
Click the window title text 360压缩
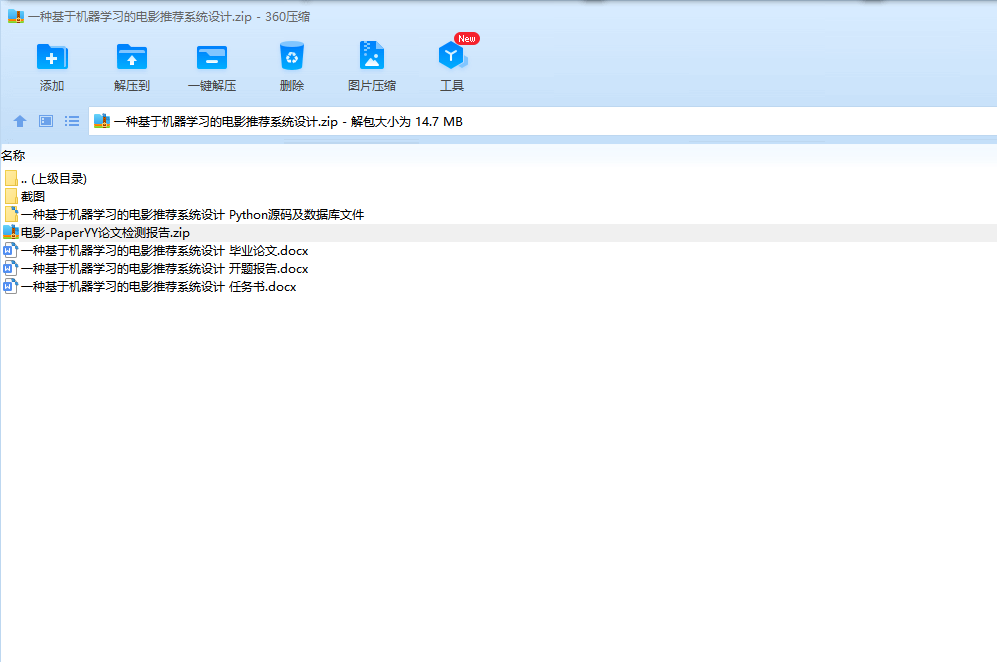pos(287,17)
